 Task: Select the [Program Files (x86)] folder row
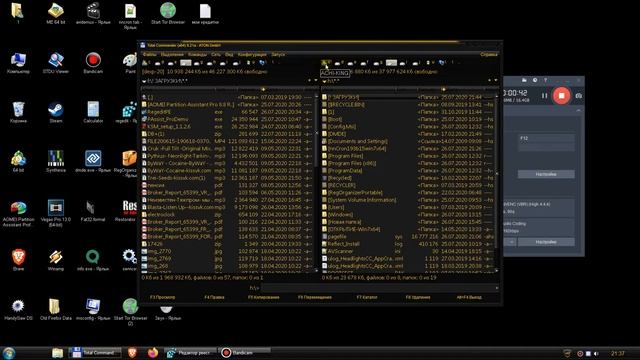coord(408,163)
